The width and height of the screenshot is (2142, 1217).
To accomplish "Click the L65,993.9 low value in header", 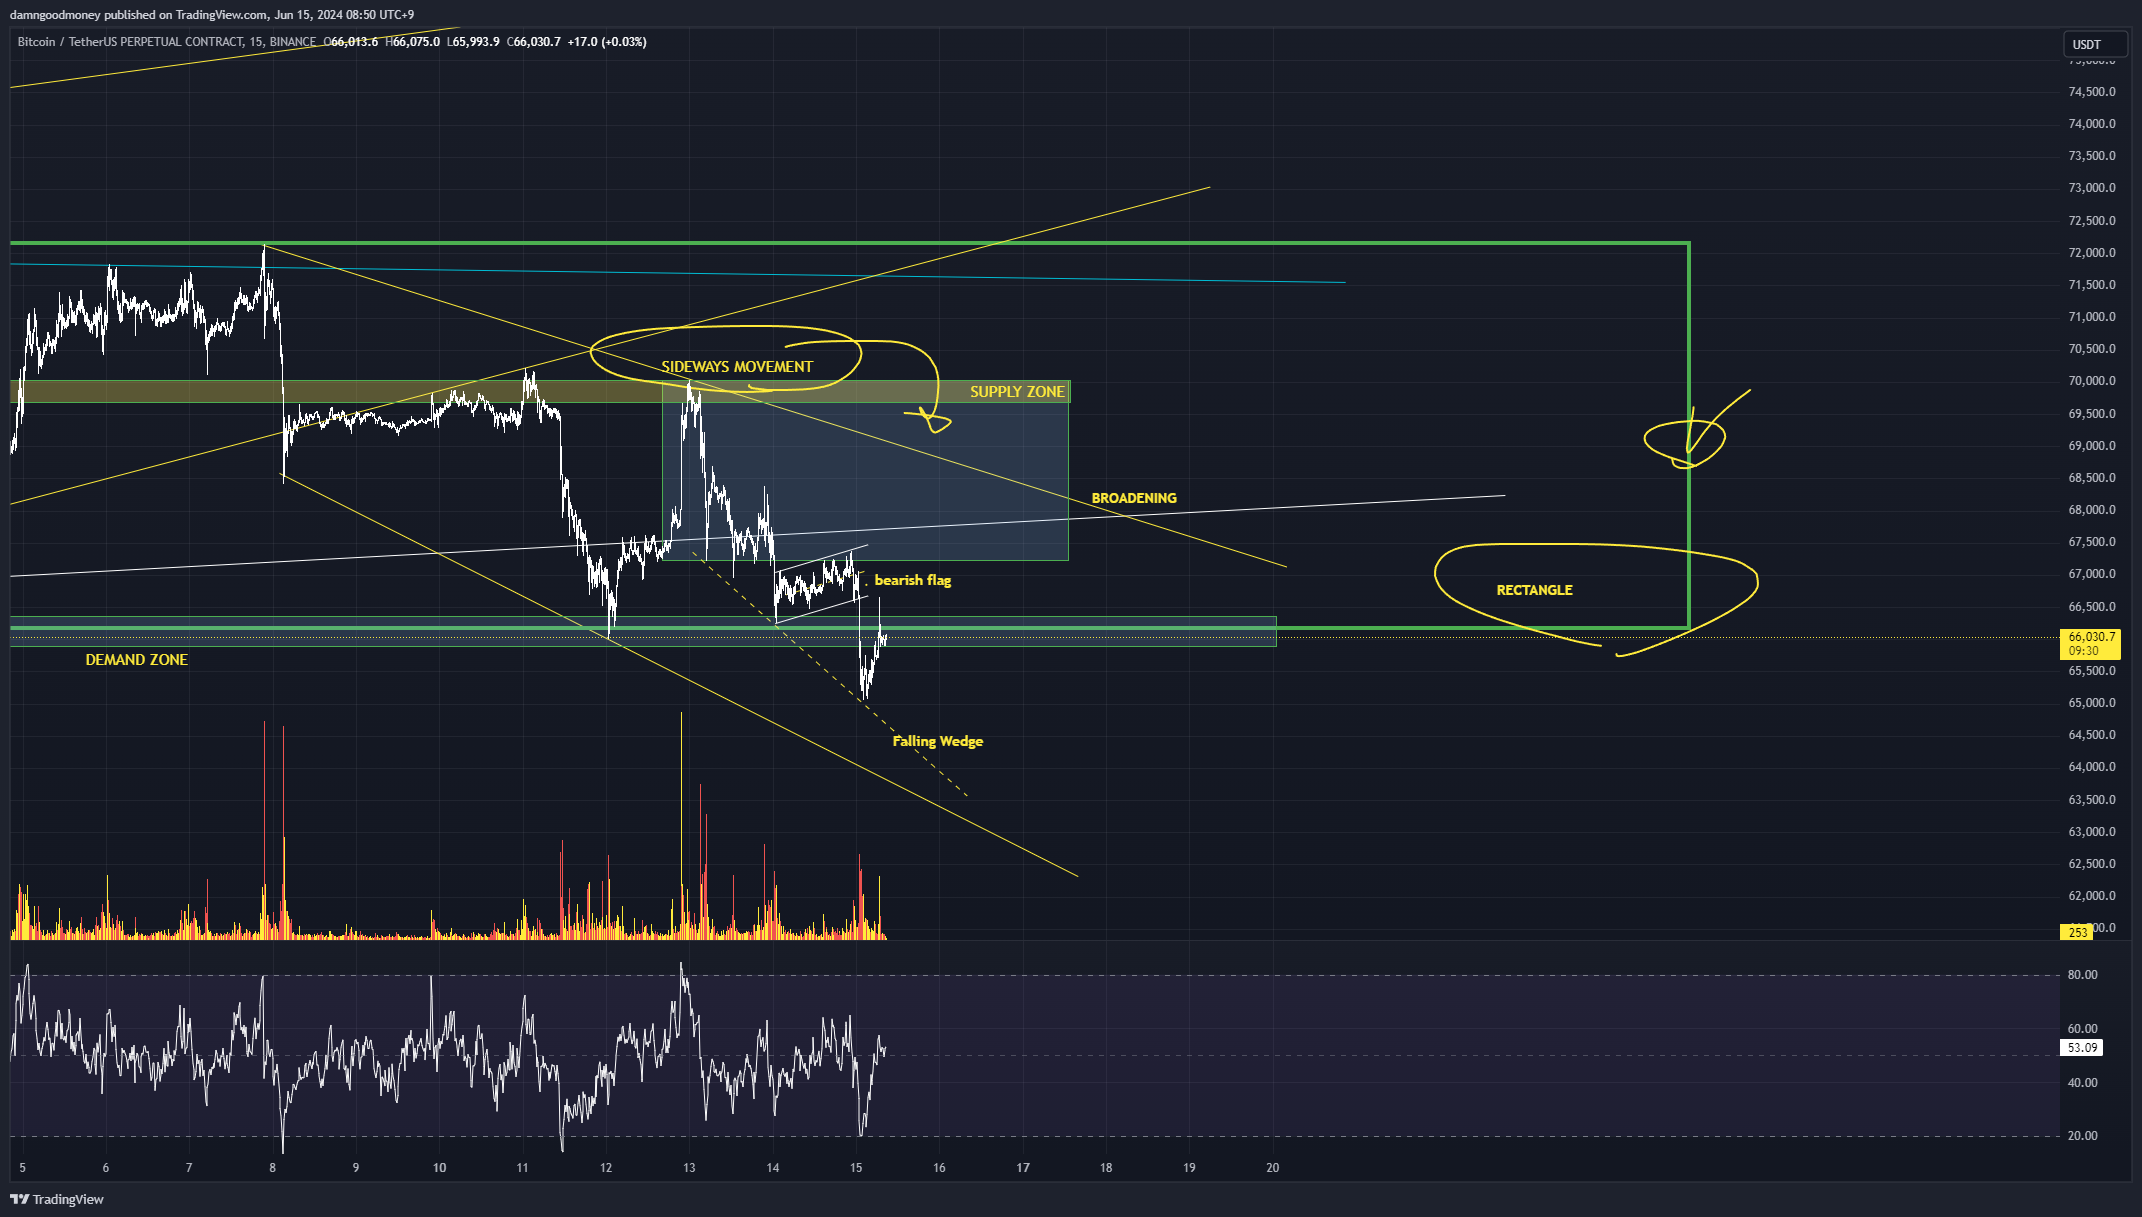I will click(473, 42).
